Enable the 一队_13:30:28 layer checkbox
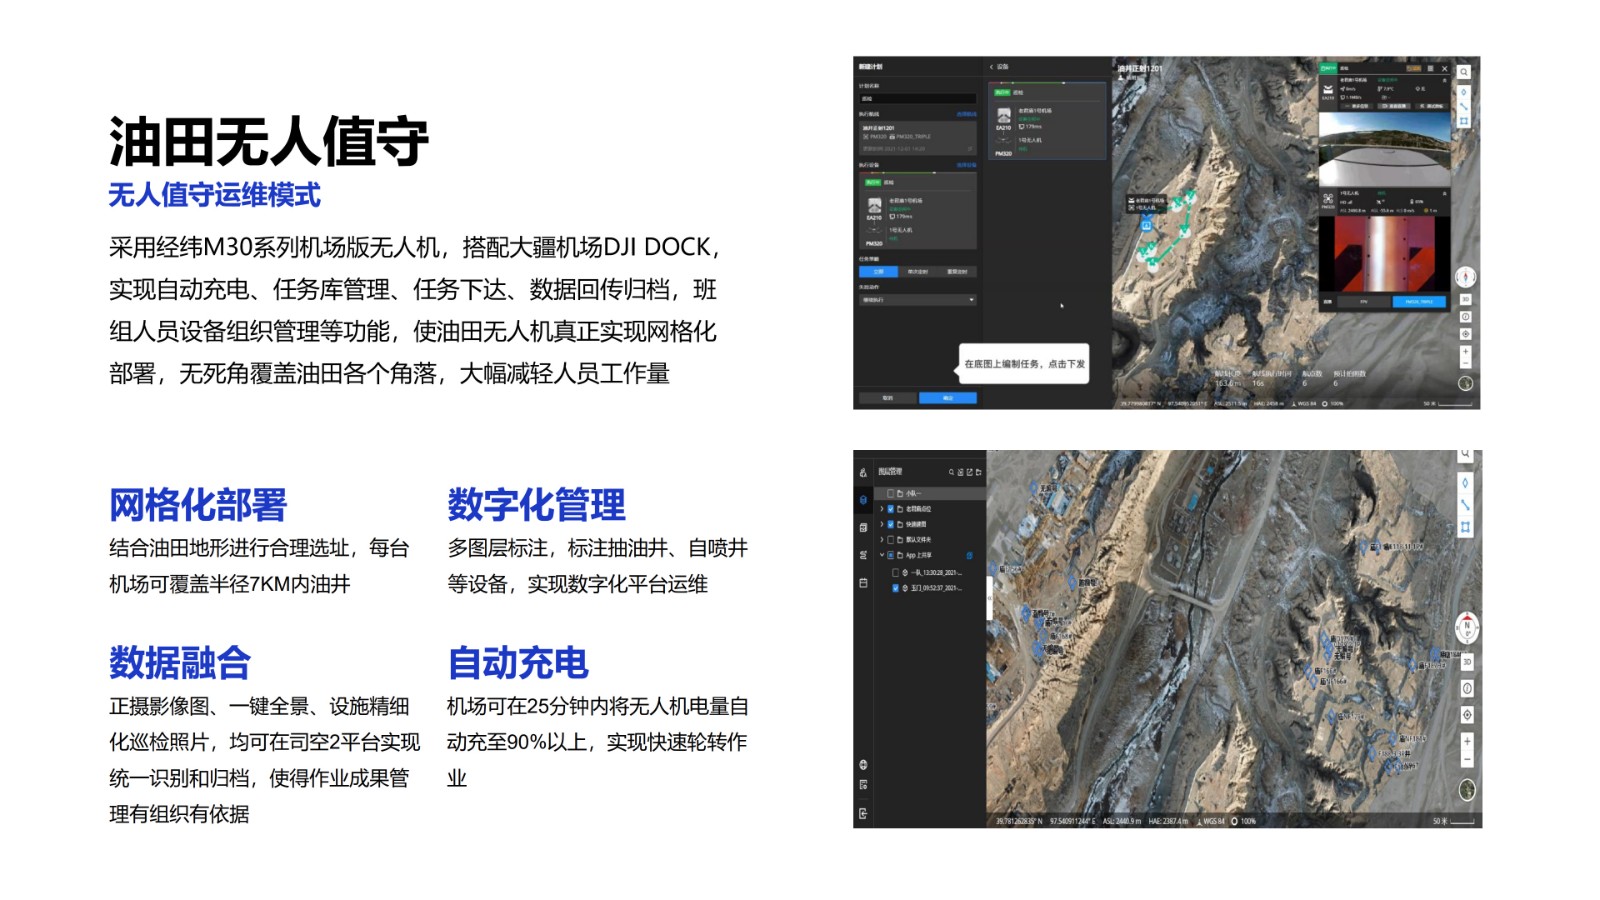The width and height of the screenshot is (1600, 900). coord(895,573)
